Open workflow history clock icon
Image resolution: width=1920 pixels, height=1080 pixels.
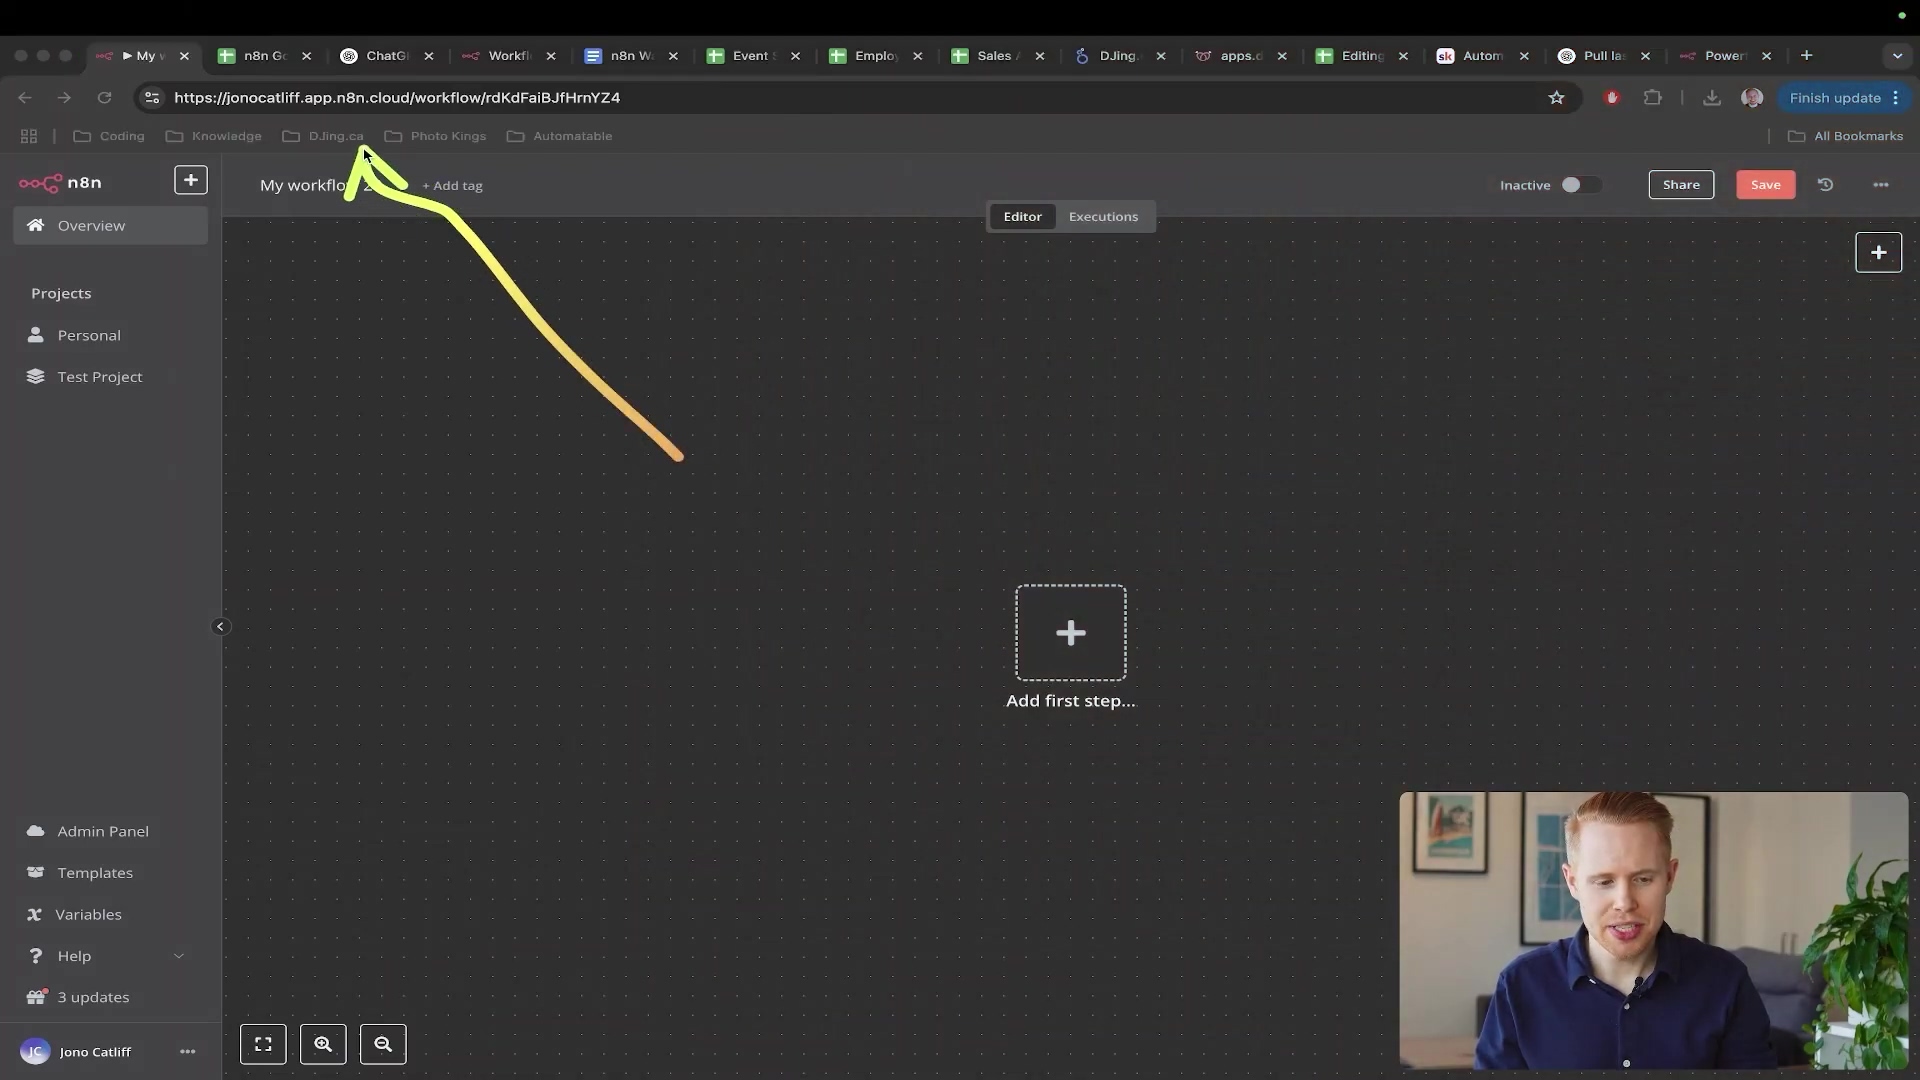click(x=1825, y=185)
